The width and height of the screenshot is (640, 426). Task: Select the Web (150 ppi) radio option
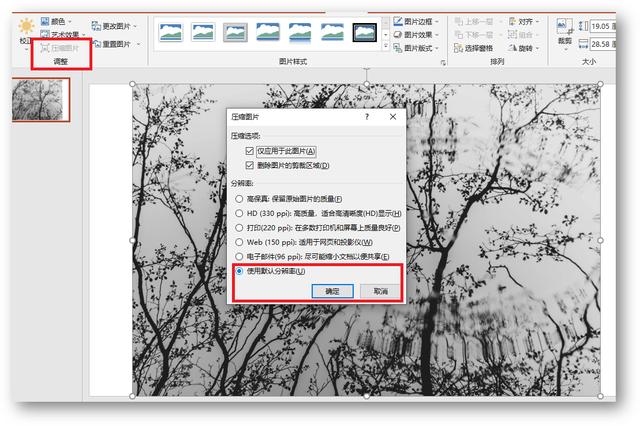point(239,242)
